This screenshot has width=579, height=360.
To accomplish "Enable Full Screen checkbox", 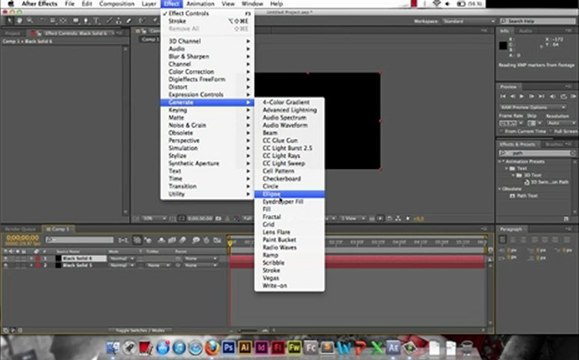I will [551, 131].
